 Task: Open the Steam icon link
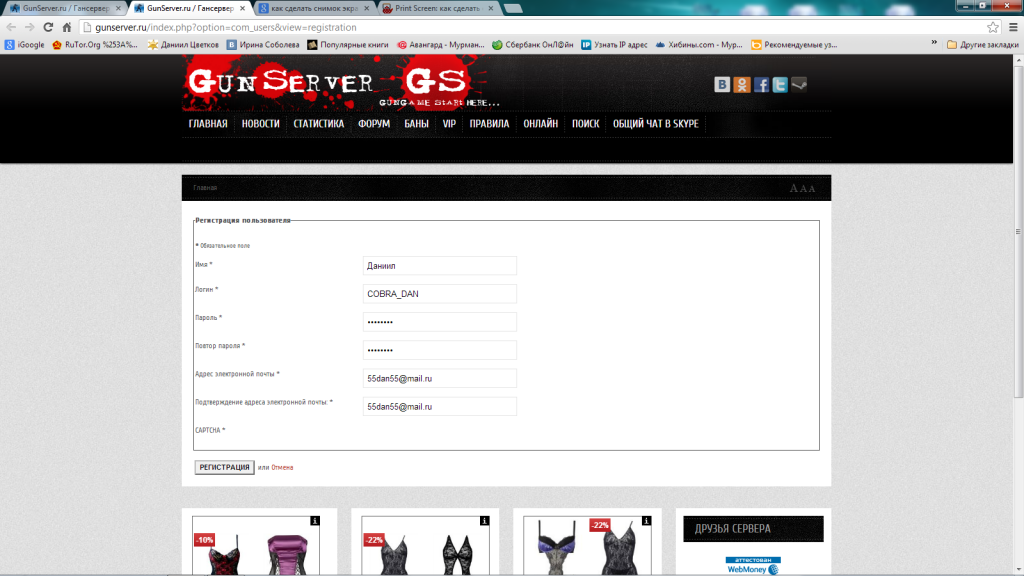point(799,85)
